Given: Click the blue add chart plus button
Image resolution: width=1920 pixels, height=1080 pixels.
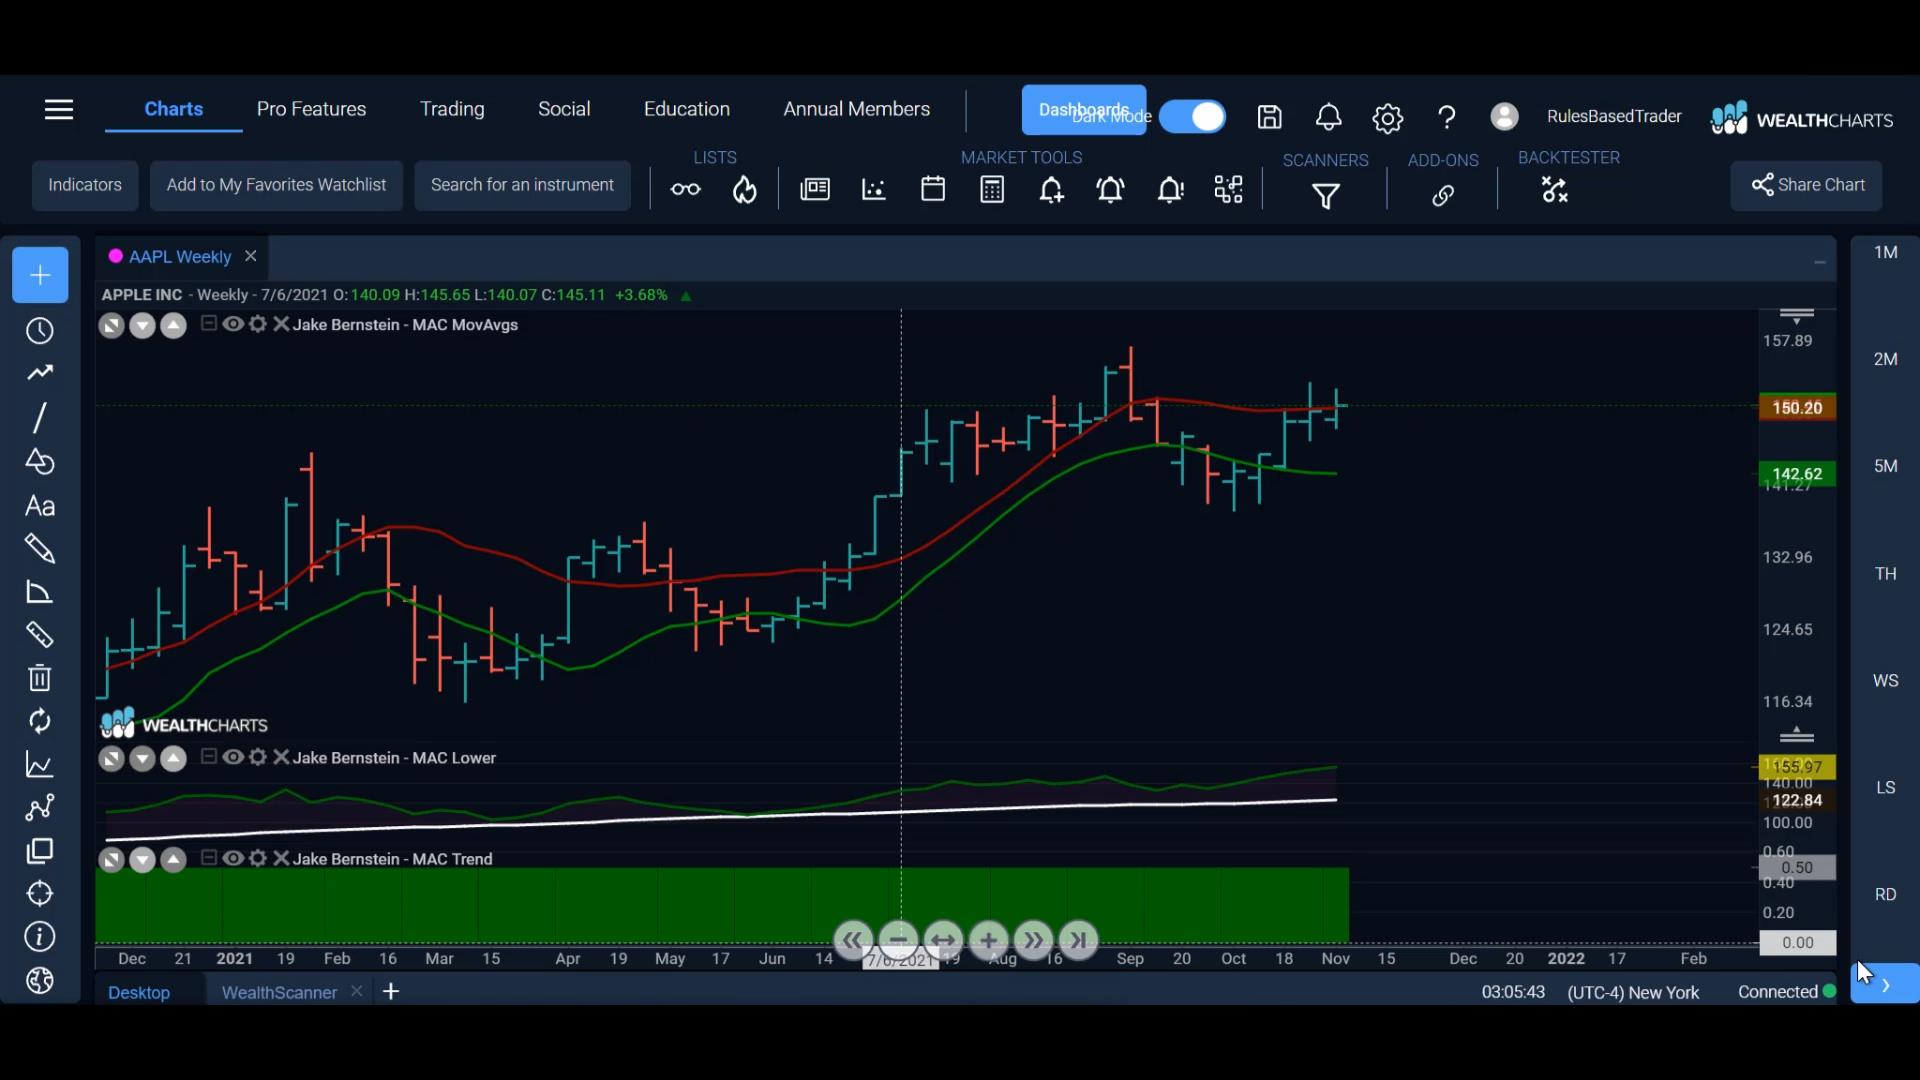Looking at the screenshot, I should tap(40, 275).
